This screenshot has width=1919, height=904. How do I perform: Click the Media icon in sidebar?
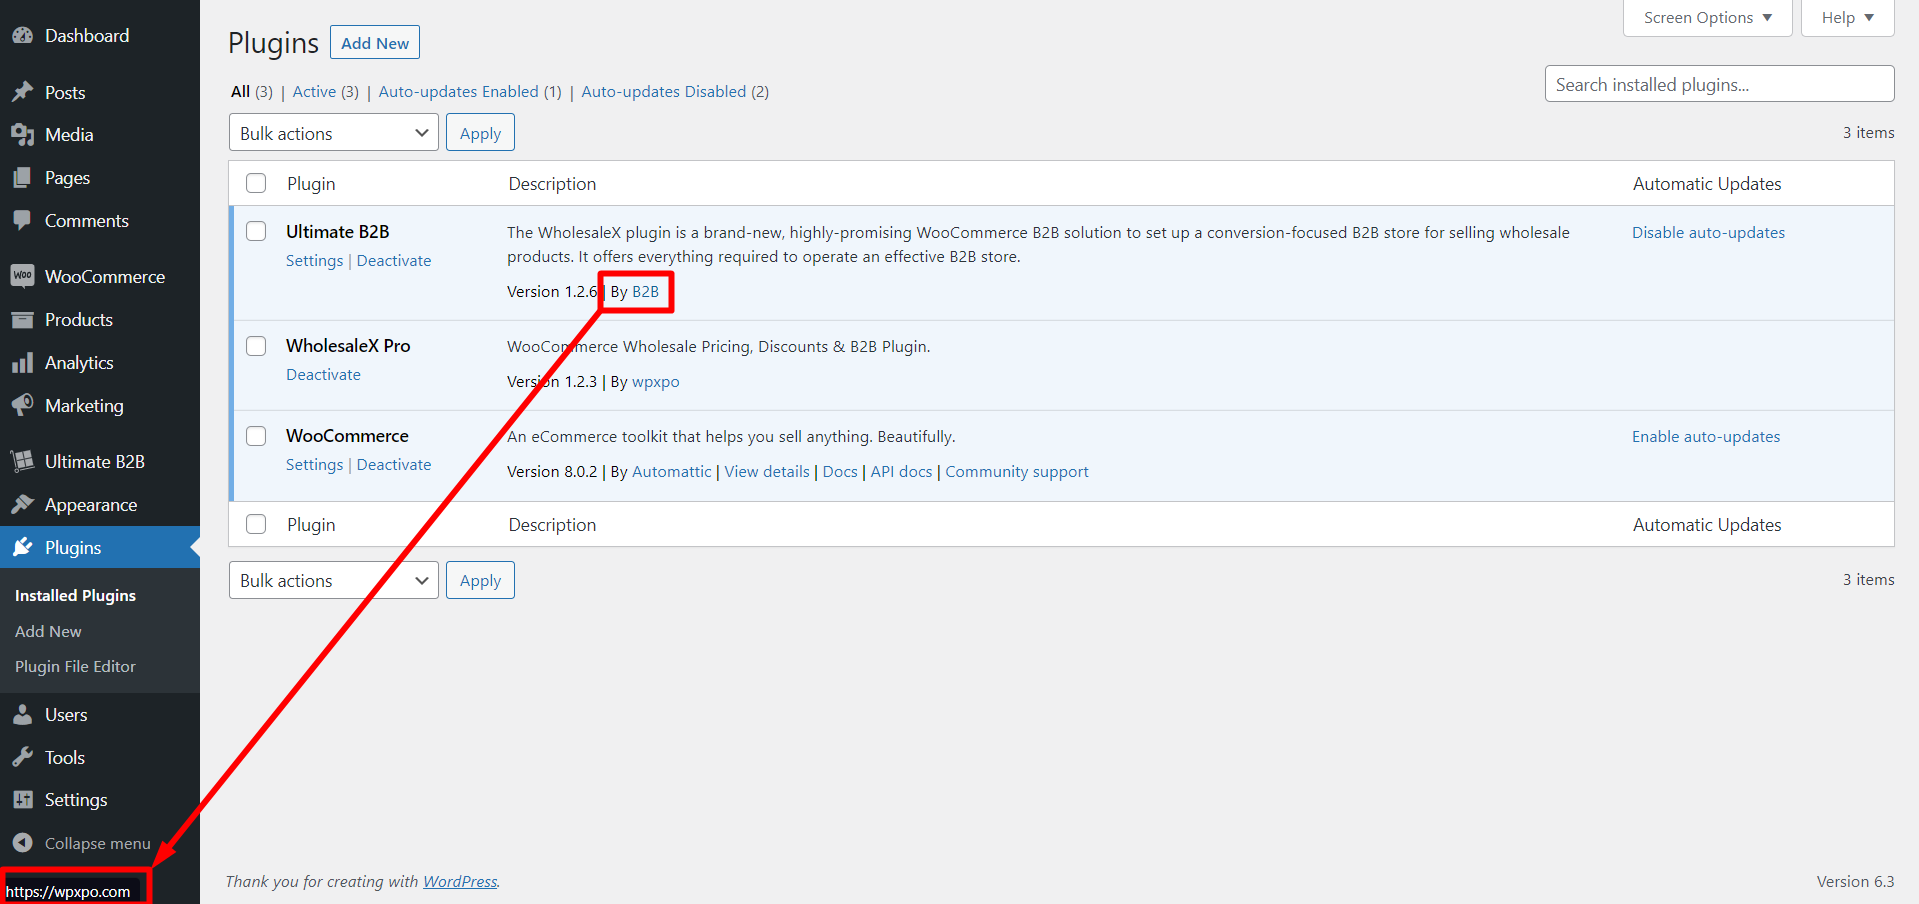[22, 134]
